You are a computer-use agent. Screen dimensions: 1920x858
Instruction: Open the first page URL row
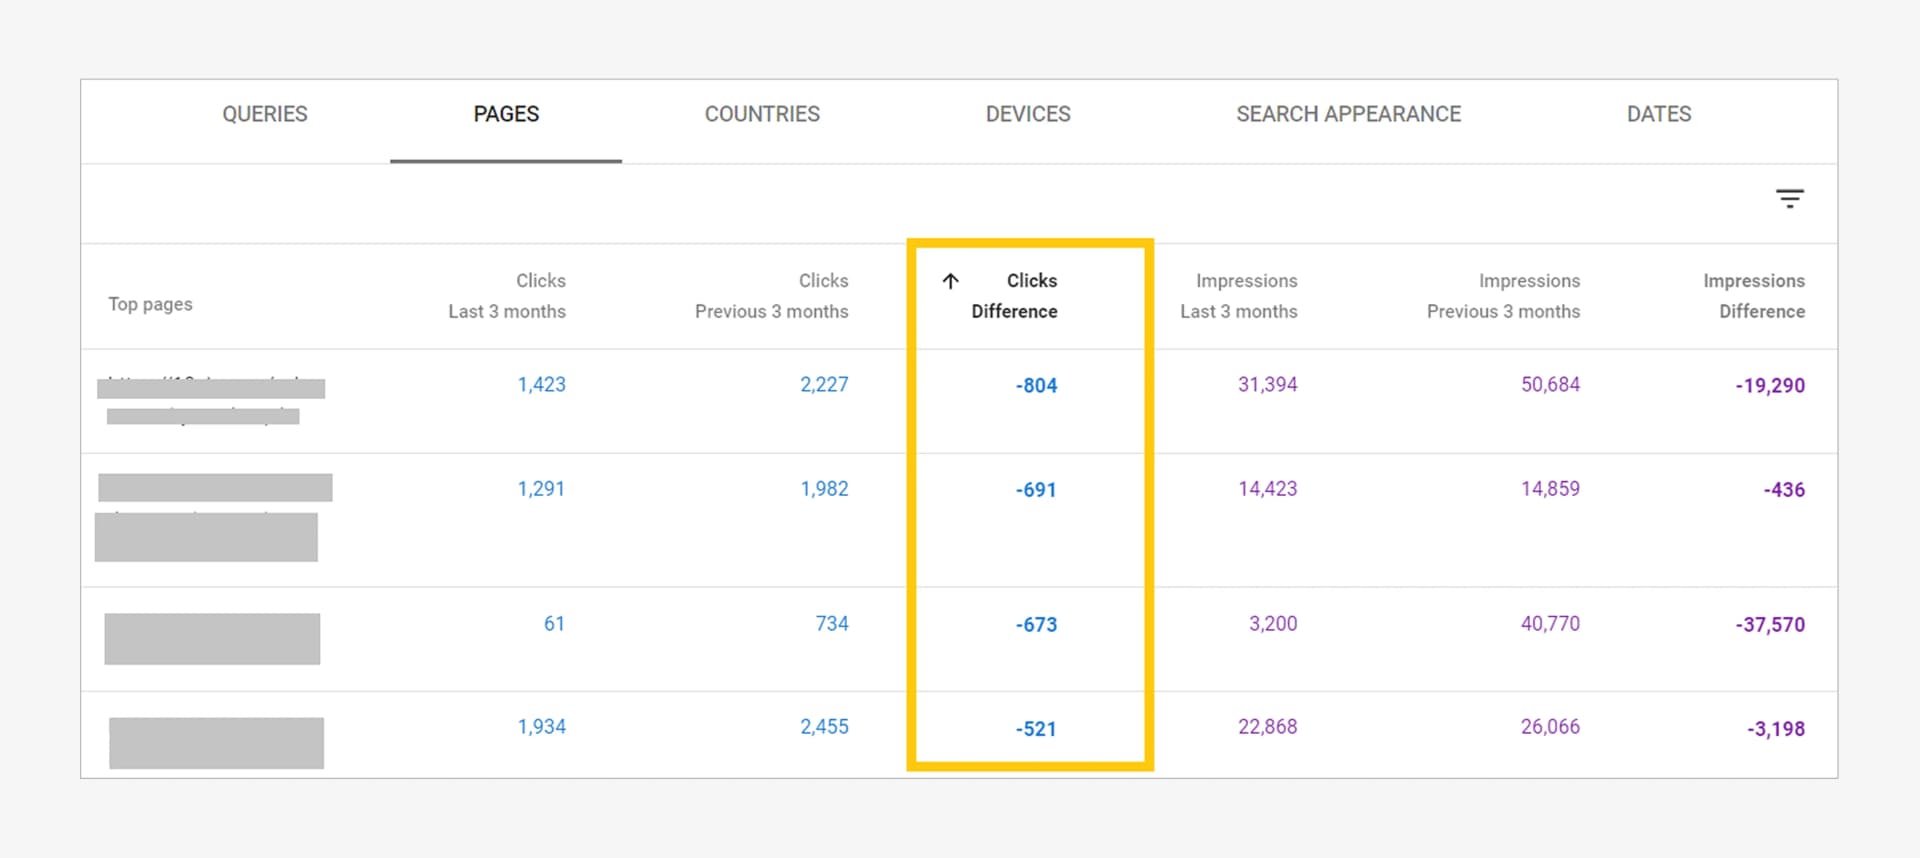click(211, 400)
